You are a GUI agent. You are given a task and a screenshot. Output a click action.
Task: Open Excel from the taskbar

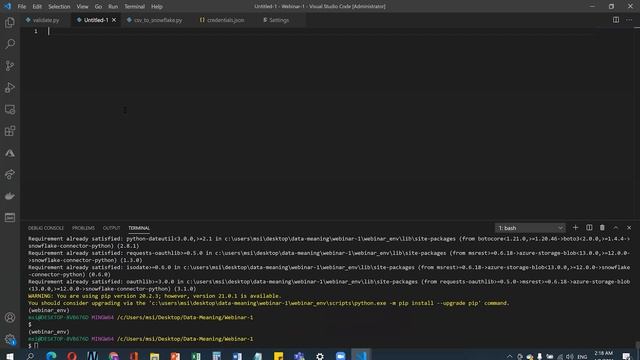(x=196, y=356)
